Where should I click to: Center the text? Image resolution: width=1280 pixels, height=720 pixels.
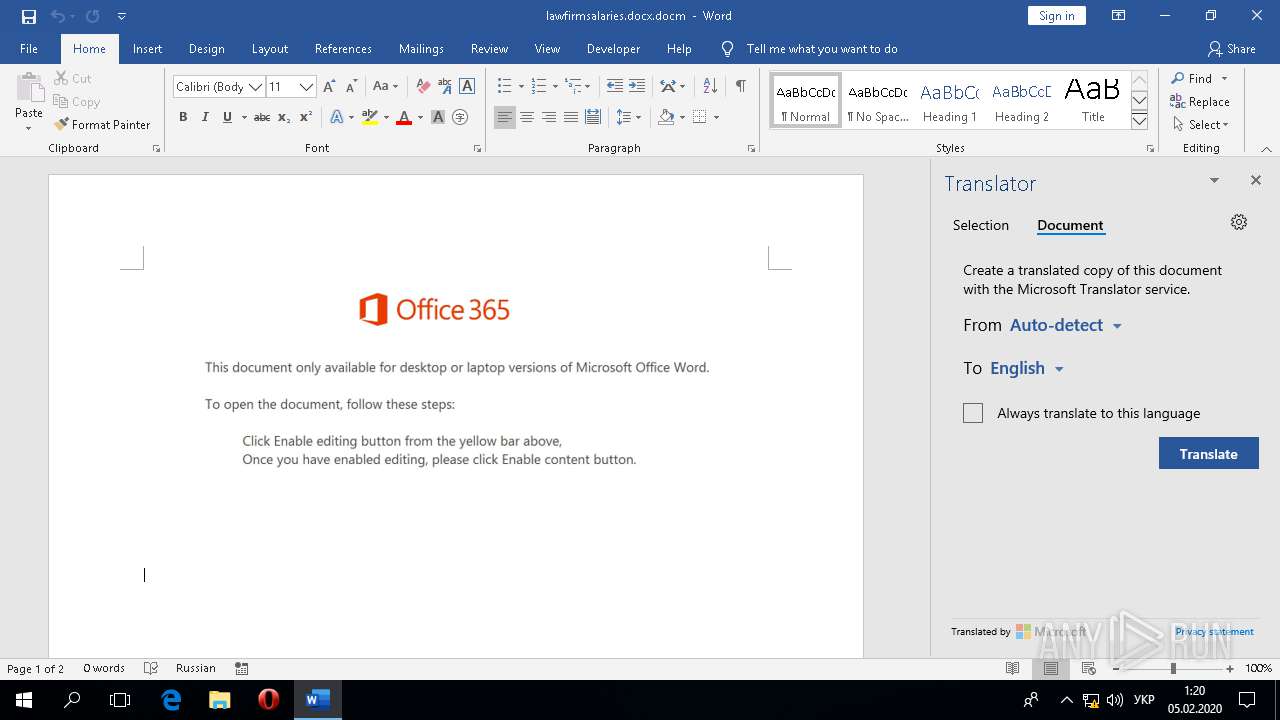(527, 117)
